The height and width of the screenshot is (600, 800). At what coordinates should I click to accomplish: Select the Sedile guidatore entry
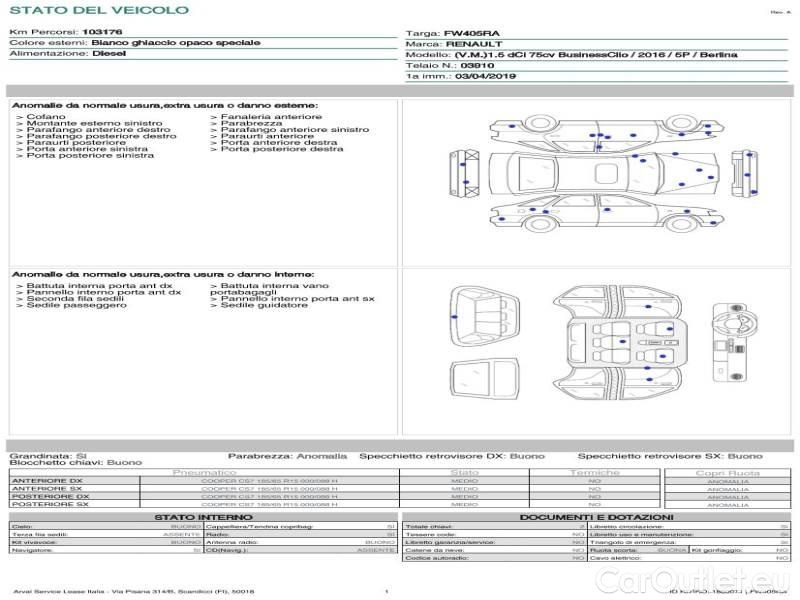click(x=259, y=305)
